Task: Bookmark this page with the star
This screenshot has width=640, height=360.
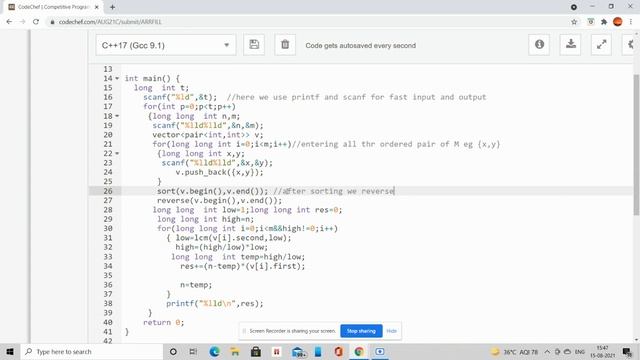Action: tap(574, 22)
